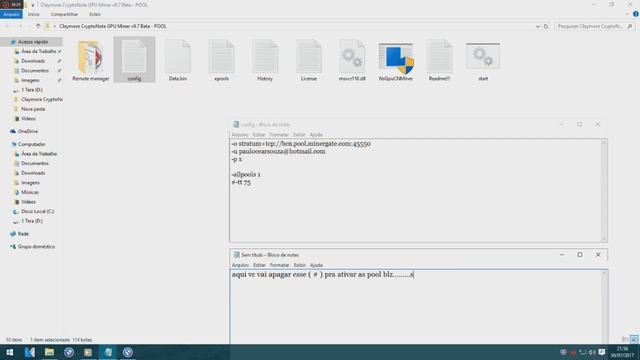Click the Windows Start button
This screenshot has height=360, width=640.
click(9, 352)
